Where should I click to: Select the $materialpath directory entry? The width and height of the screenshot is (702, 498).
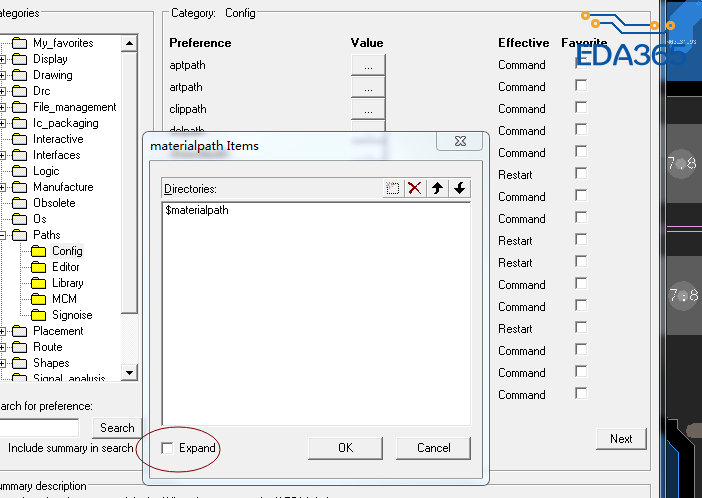click(197, 211)
